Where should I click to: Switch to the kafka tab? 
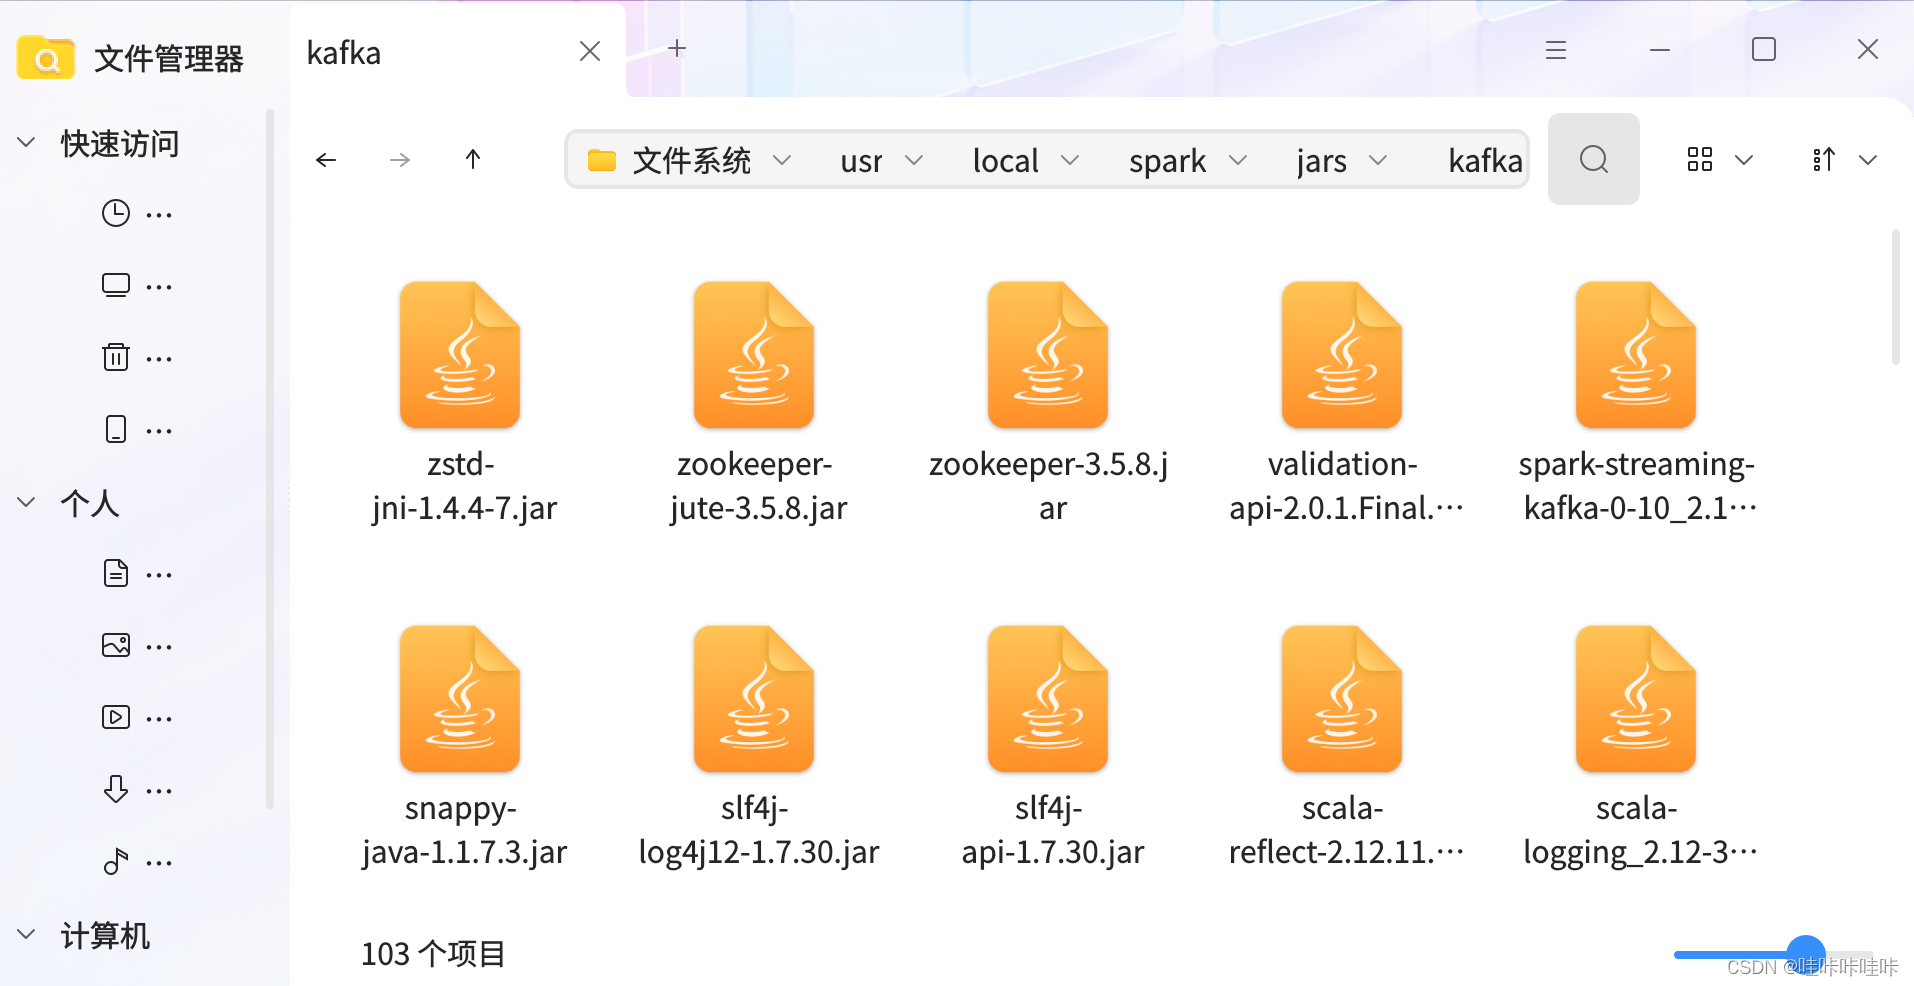(x=458, y=52)
